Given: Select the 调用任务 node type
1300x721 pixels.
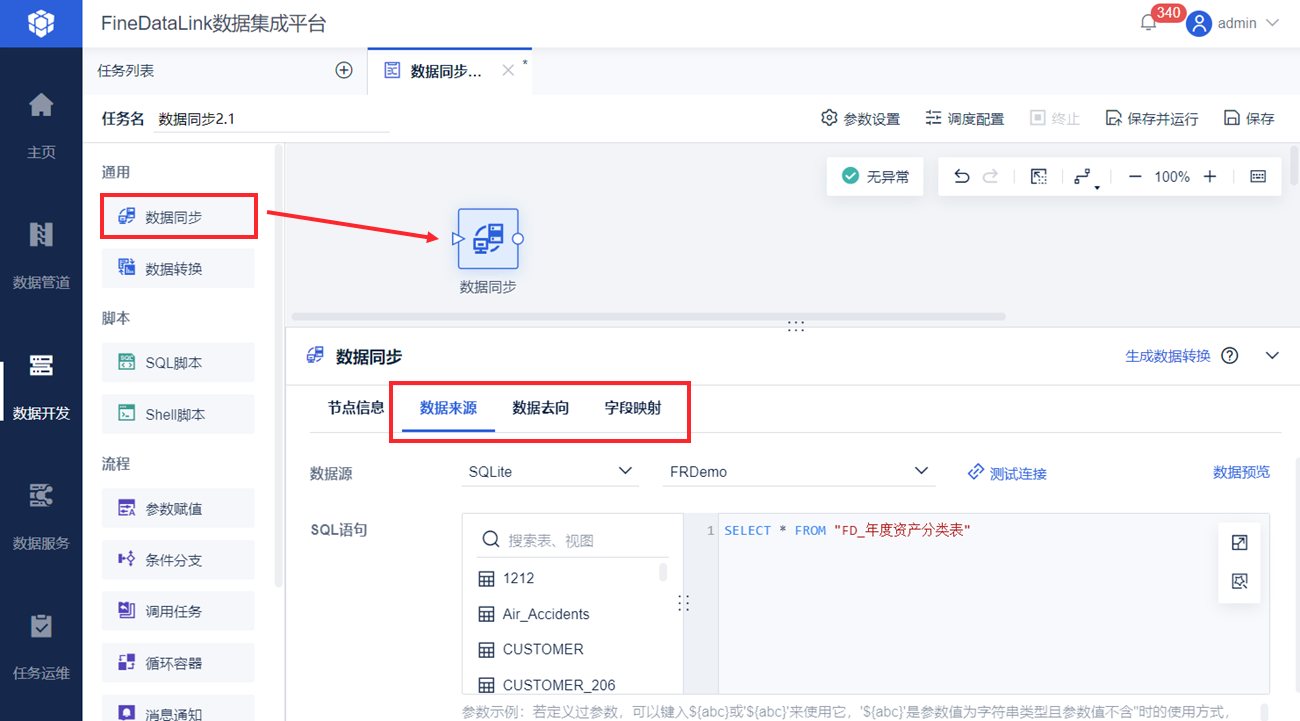Looking at the screenshot, I should click(179, 611).
